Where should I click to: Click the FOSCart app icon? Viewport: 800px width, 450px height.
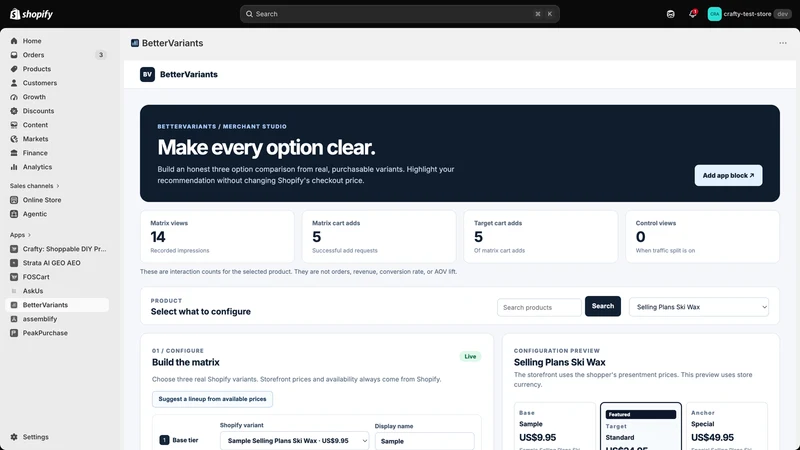pos(14,277)
